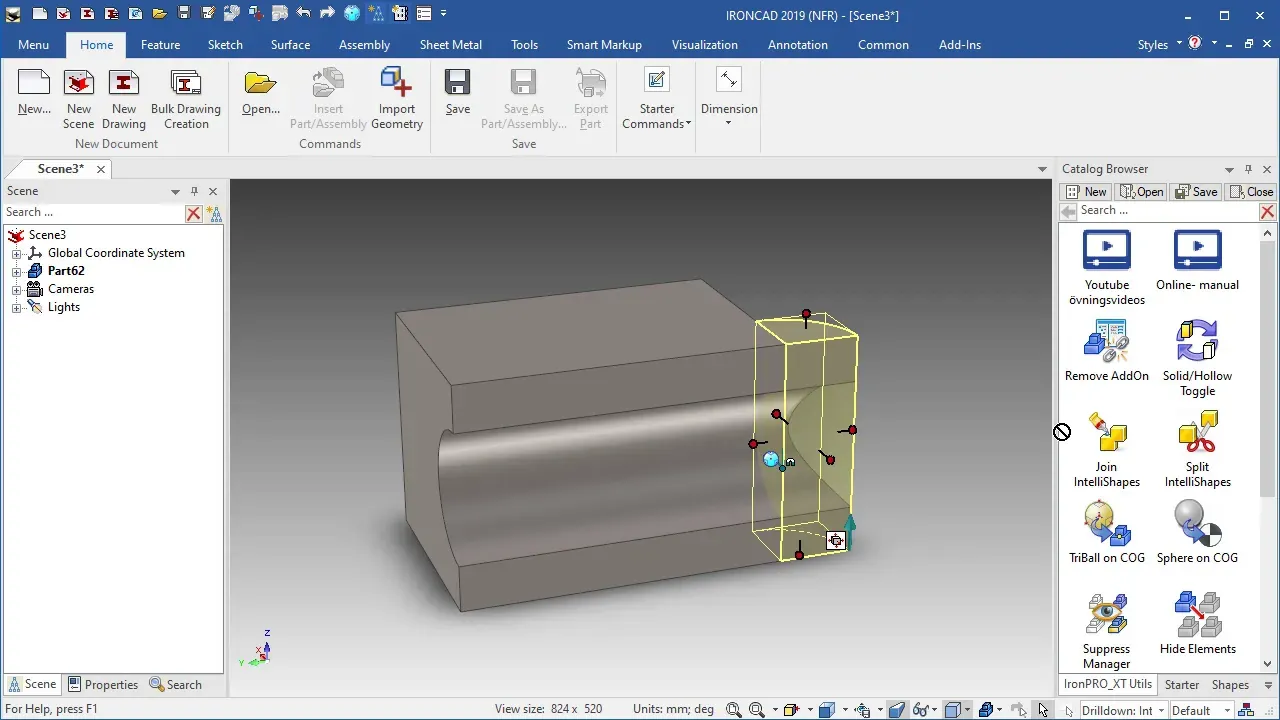Click Import Geometry in the ribbon
This screenshot has width=1280, height=720.
click(x=397, y=100)
